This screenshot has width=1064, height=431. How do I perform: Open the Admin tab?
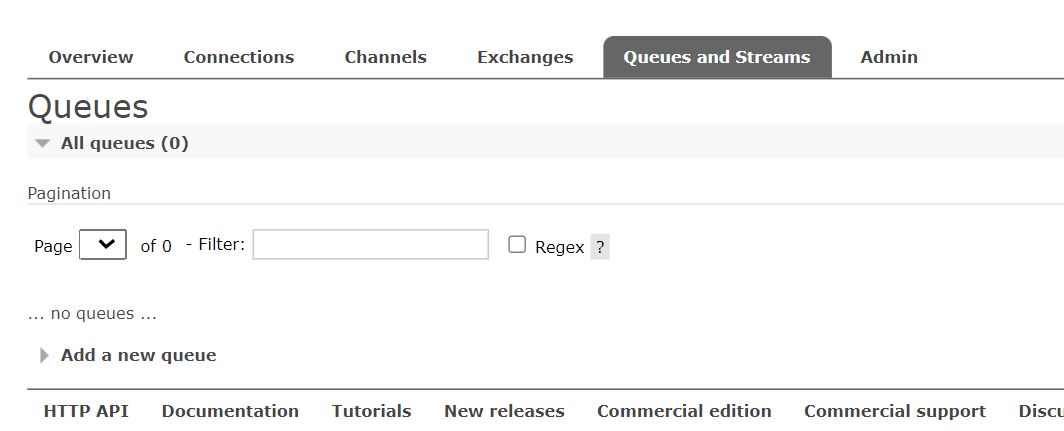(889, 57)
